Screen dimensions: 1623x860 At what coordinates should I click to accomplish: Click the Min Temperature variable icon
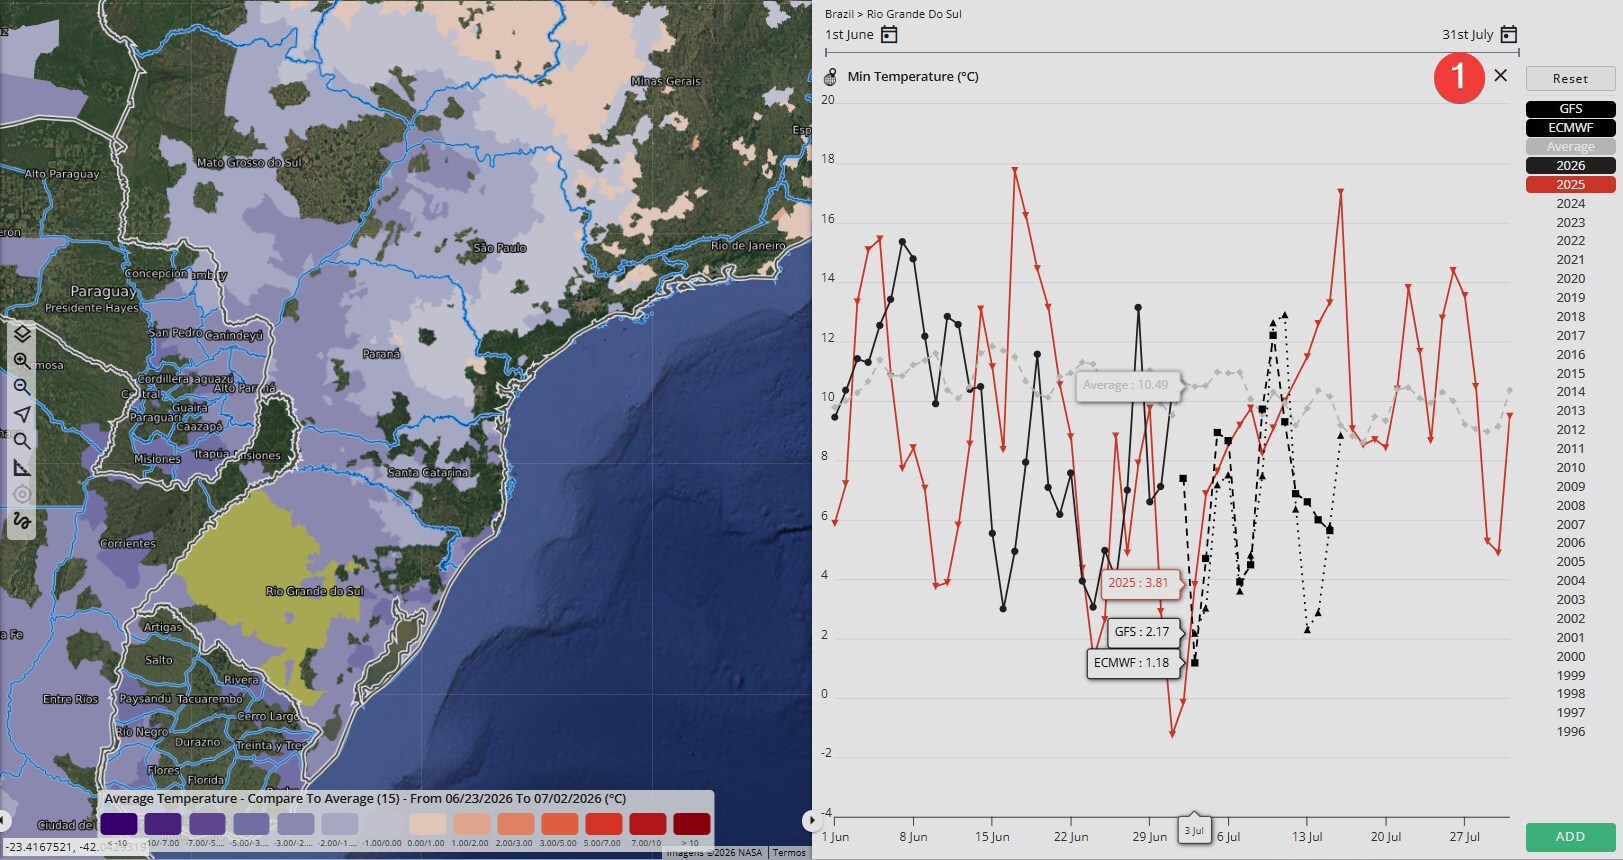click(830, 77)
